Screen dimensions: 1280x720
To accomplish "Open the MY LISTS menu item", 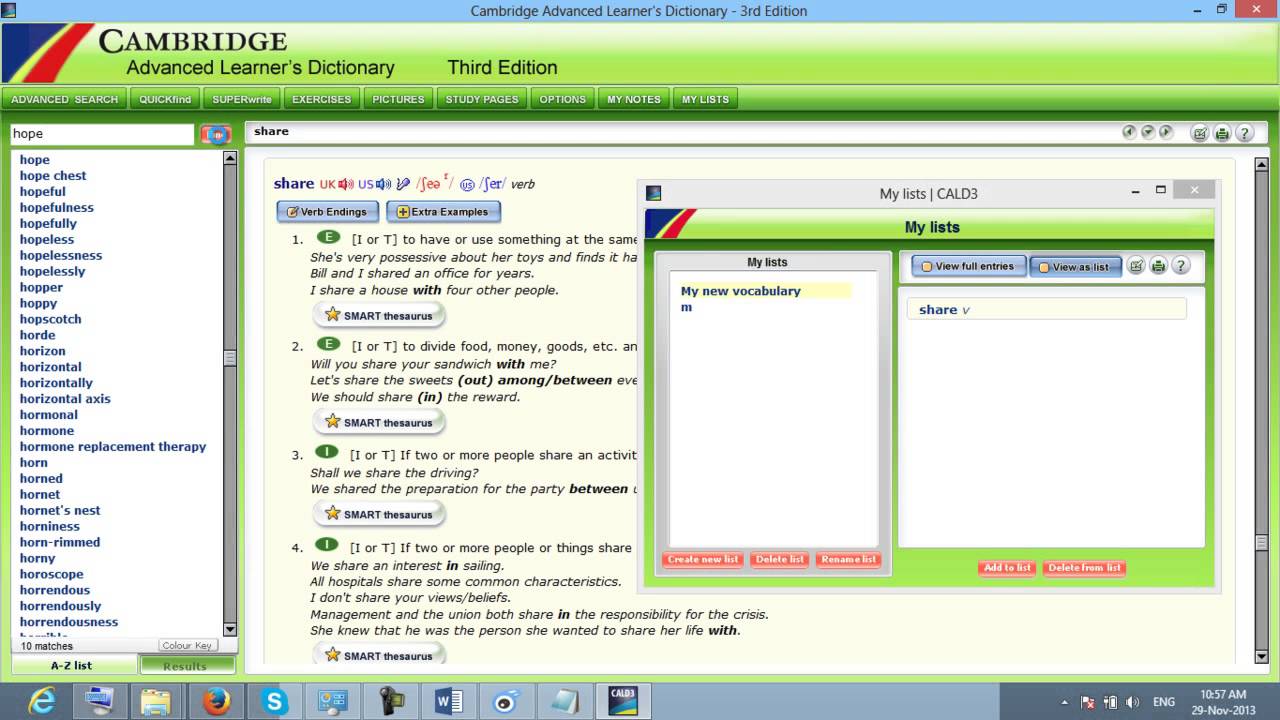I will pos(706,99).
